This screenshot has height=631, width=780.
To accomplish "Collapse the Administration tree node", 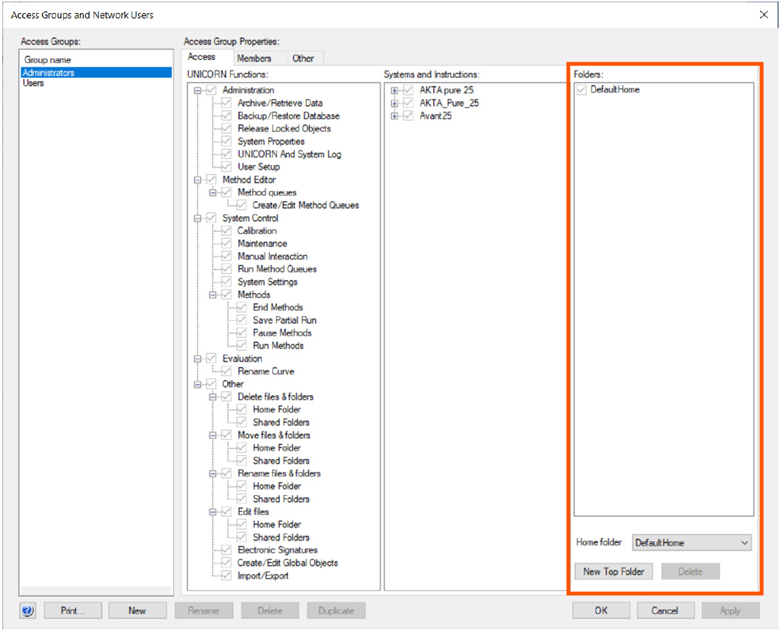I will click(x=198, y=90).
